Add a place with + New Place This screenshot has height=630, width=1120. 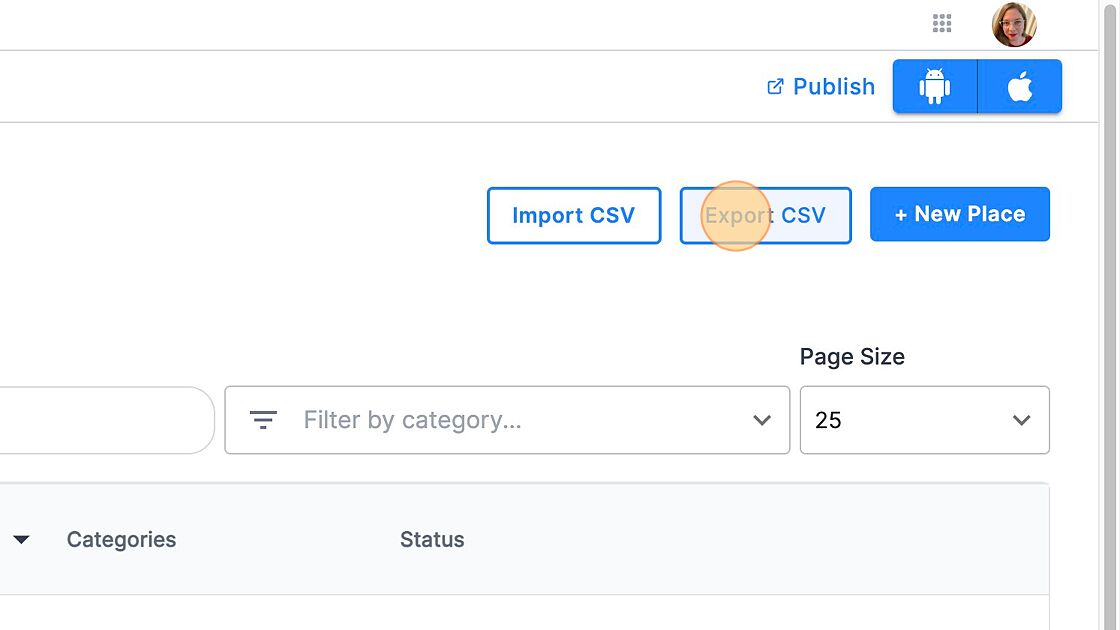(959, 214)
